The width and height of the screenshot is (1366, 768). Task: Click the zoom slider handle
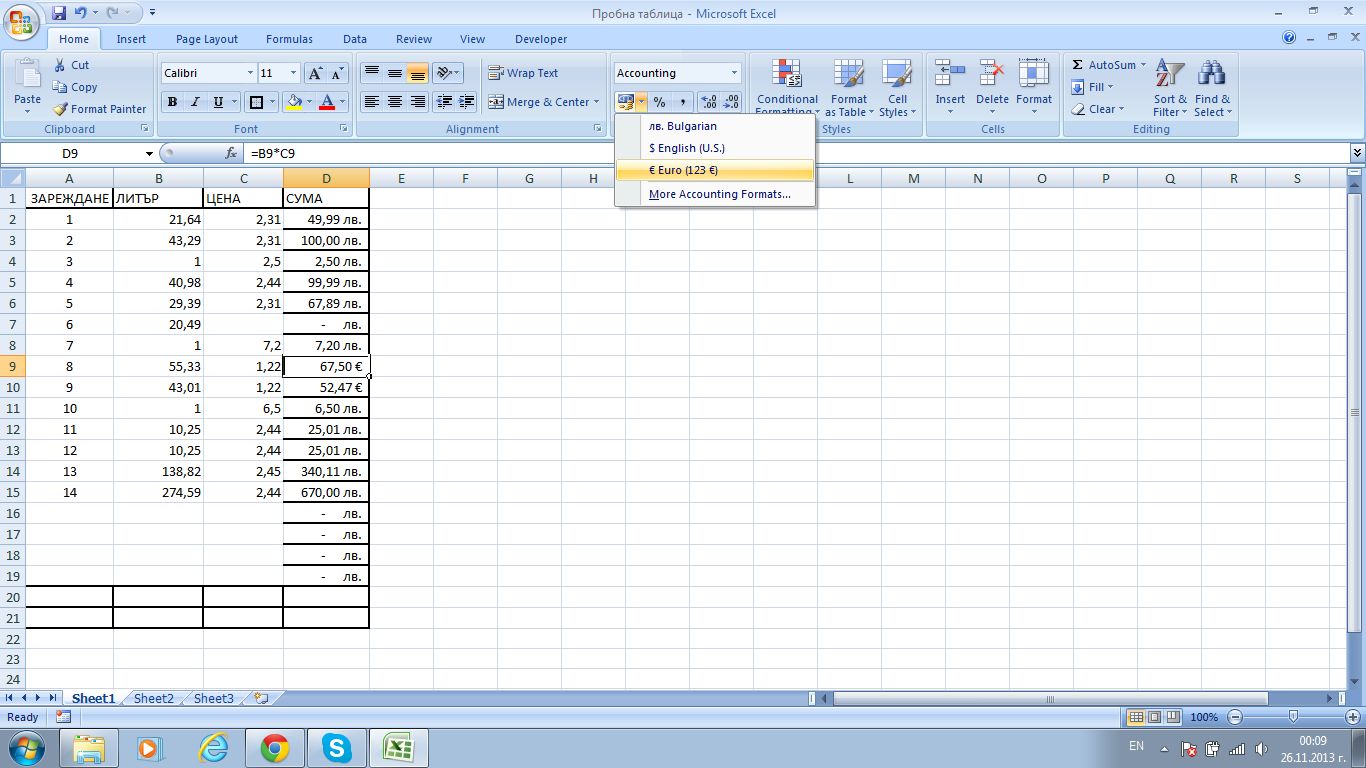(x=1293, y=717)
